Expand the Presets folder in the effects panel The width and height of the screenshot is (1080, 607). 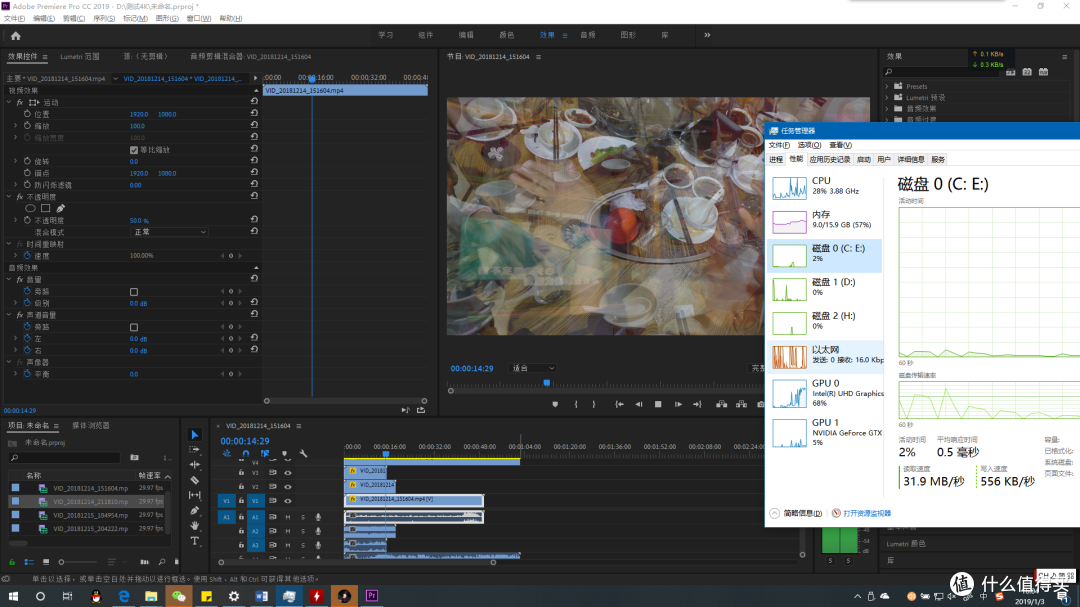(x=887, y=86)
